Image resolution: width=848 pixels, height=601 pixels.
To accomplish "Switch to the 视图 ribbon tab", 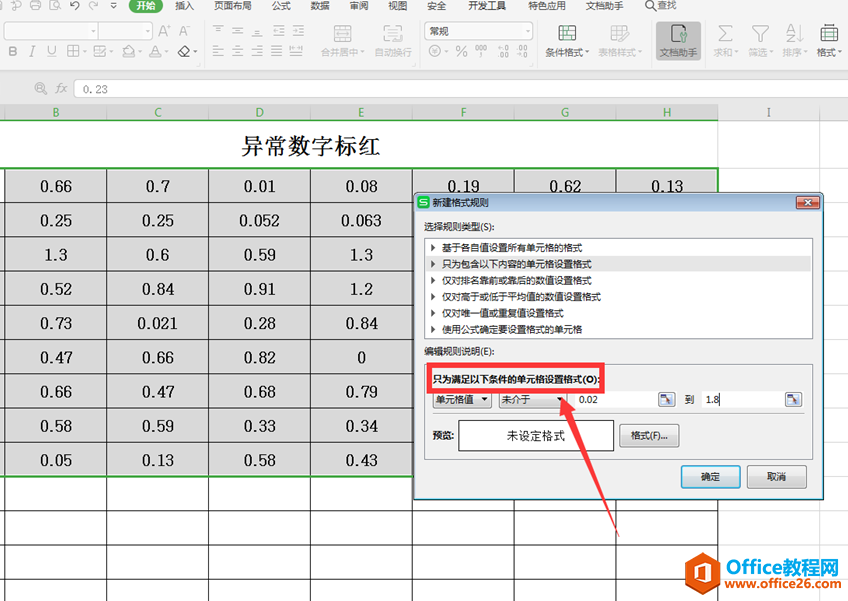I will [x=398, y=5].
